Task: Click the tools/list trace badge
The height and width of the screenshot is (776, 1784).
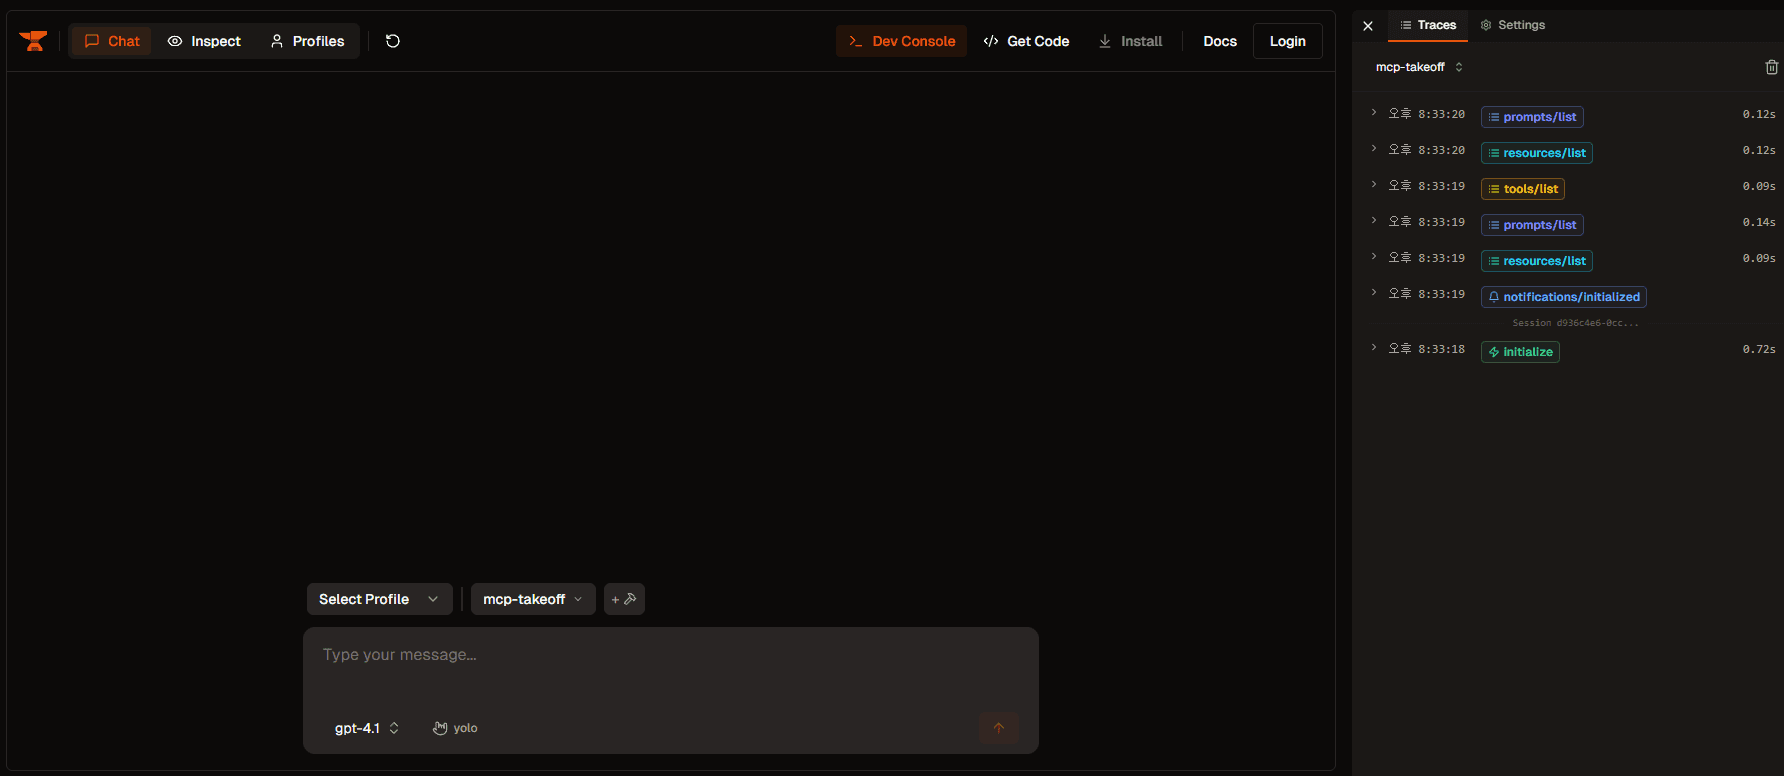Action: tap(1523, 189)
